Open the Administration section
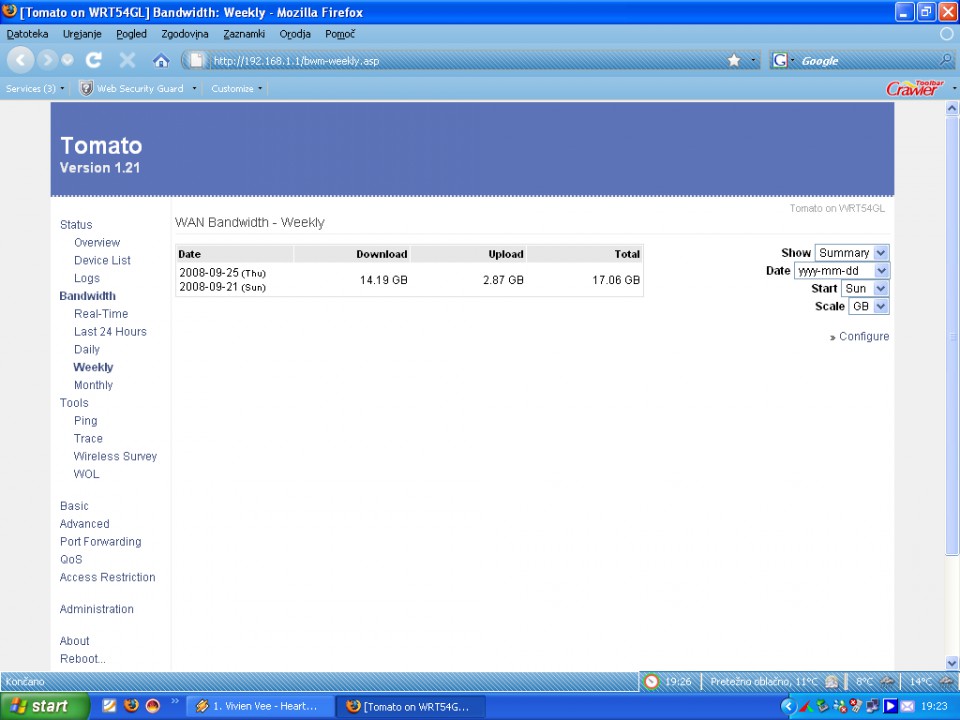 point(97,609)
